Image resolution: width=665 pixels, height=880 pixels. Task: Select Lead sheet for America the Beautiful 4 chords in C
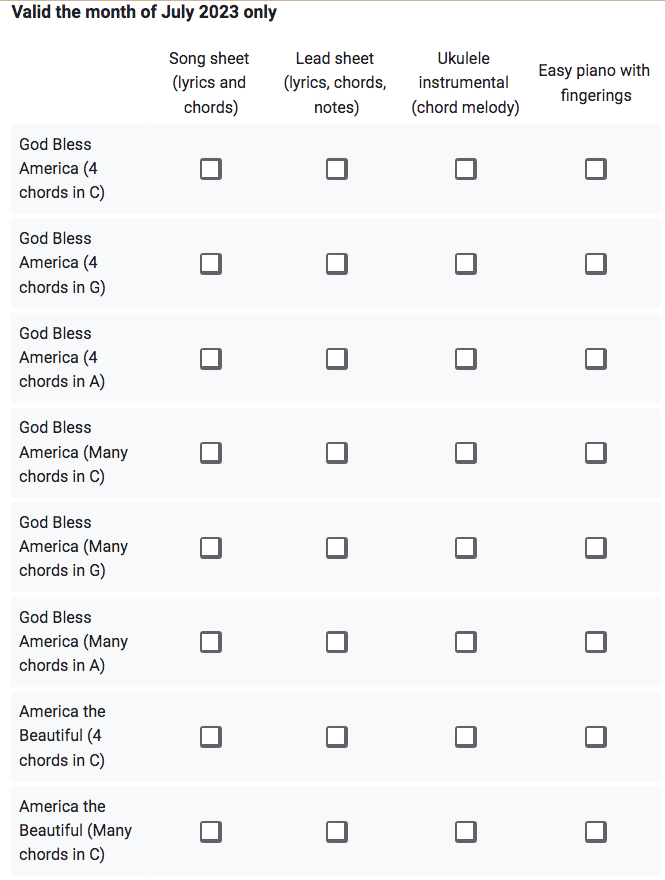tap(336, 736)
